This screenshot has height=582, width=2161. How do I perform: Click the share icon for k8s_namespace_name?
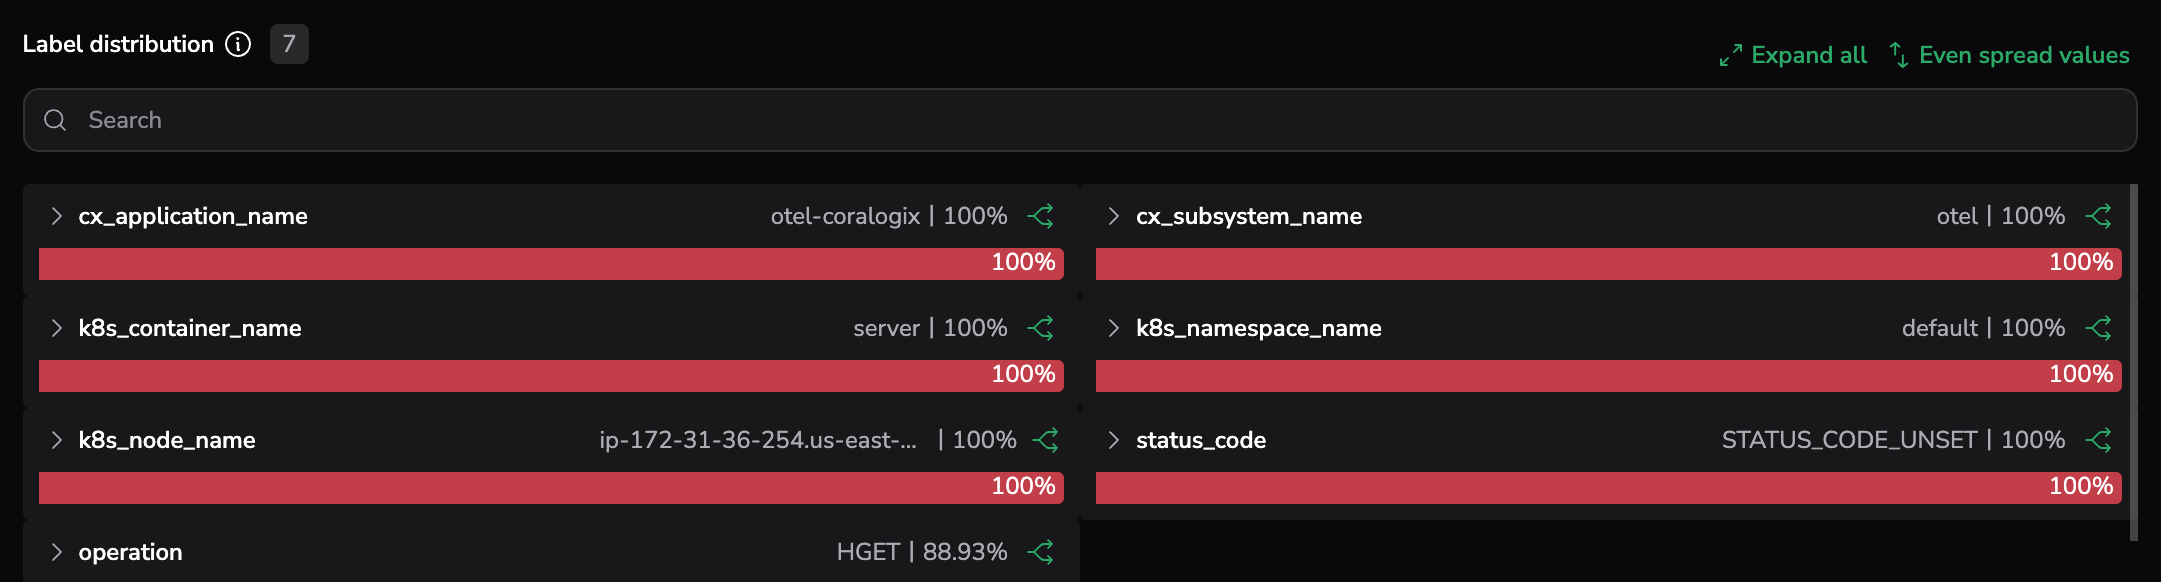[x=2098, y=328]
